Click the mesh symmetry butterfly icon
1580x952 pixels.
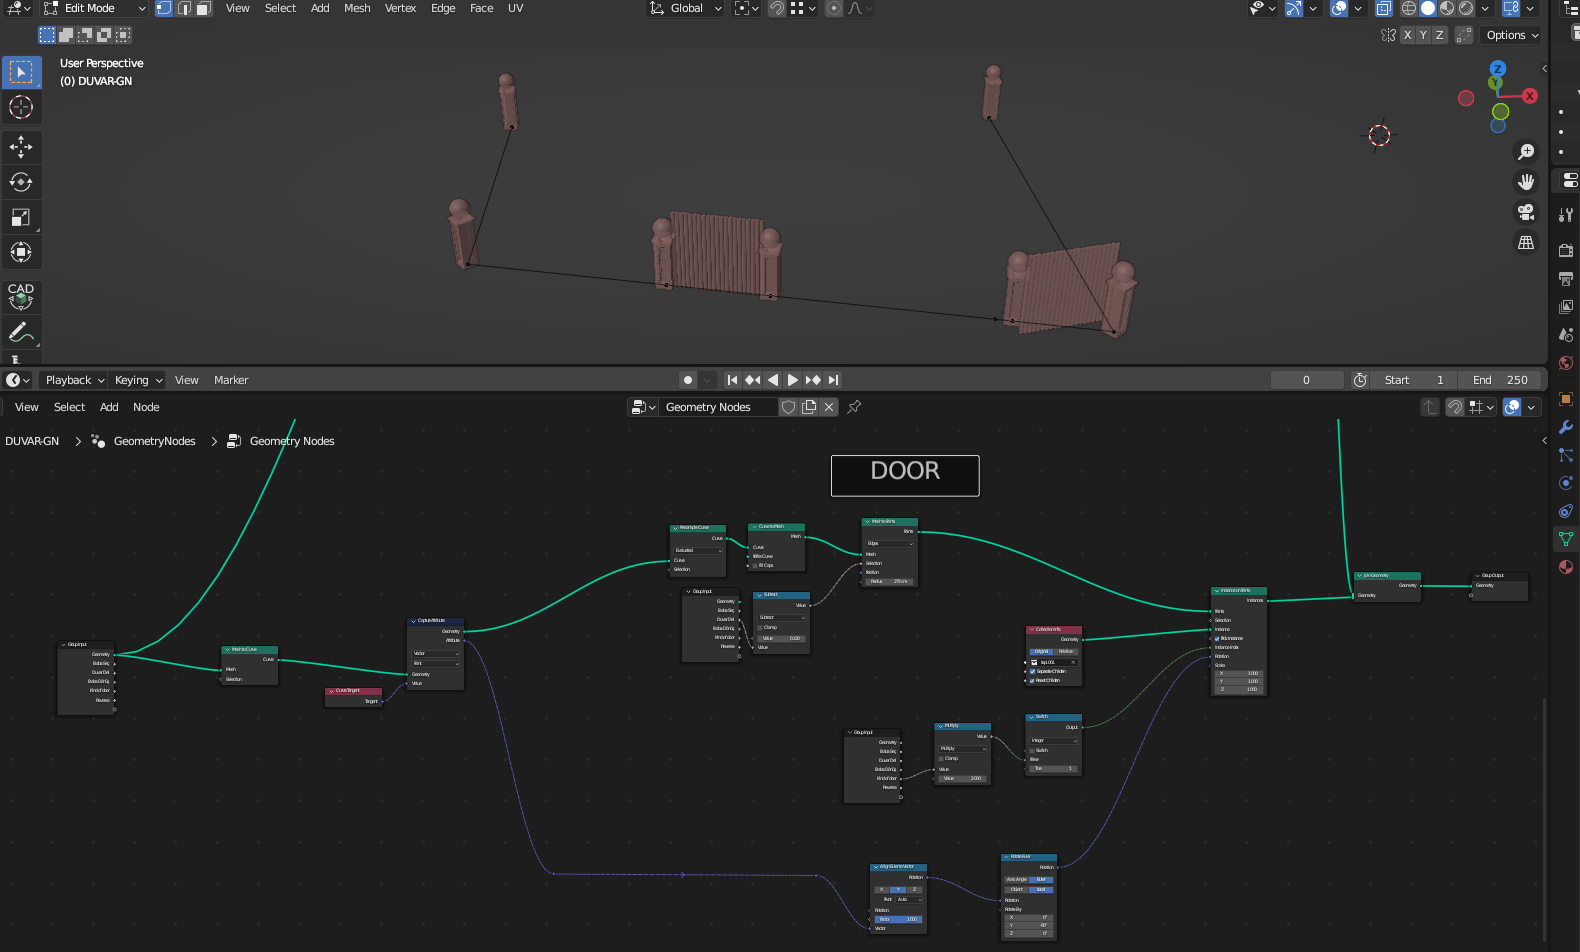1388,35
